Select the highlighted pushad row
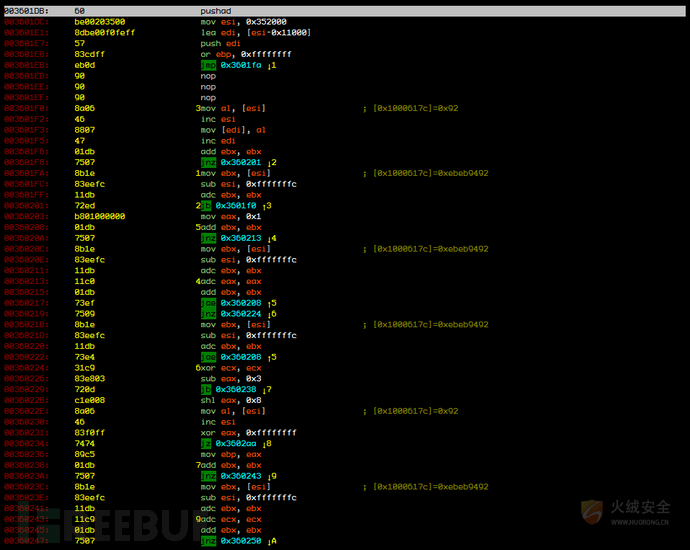This screenshot has width=690, height=550. pyautogui.click(x=345, y=11)
